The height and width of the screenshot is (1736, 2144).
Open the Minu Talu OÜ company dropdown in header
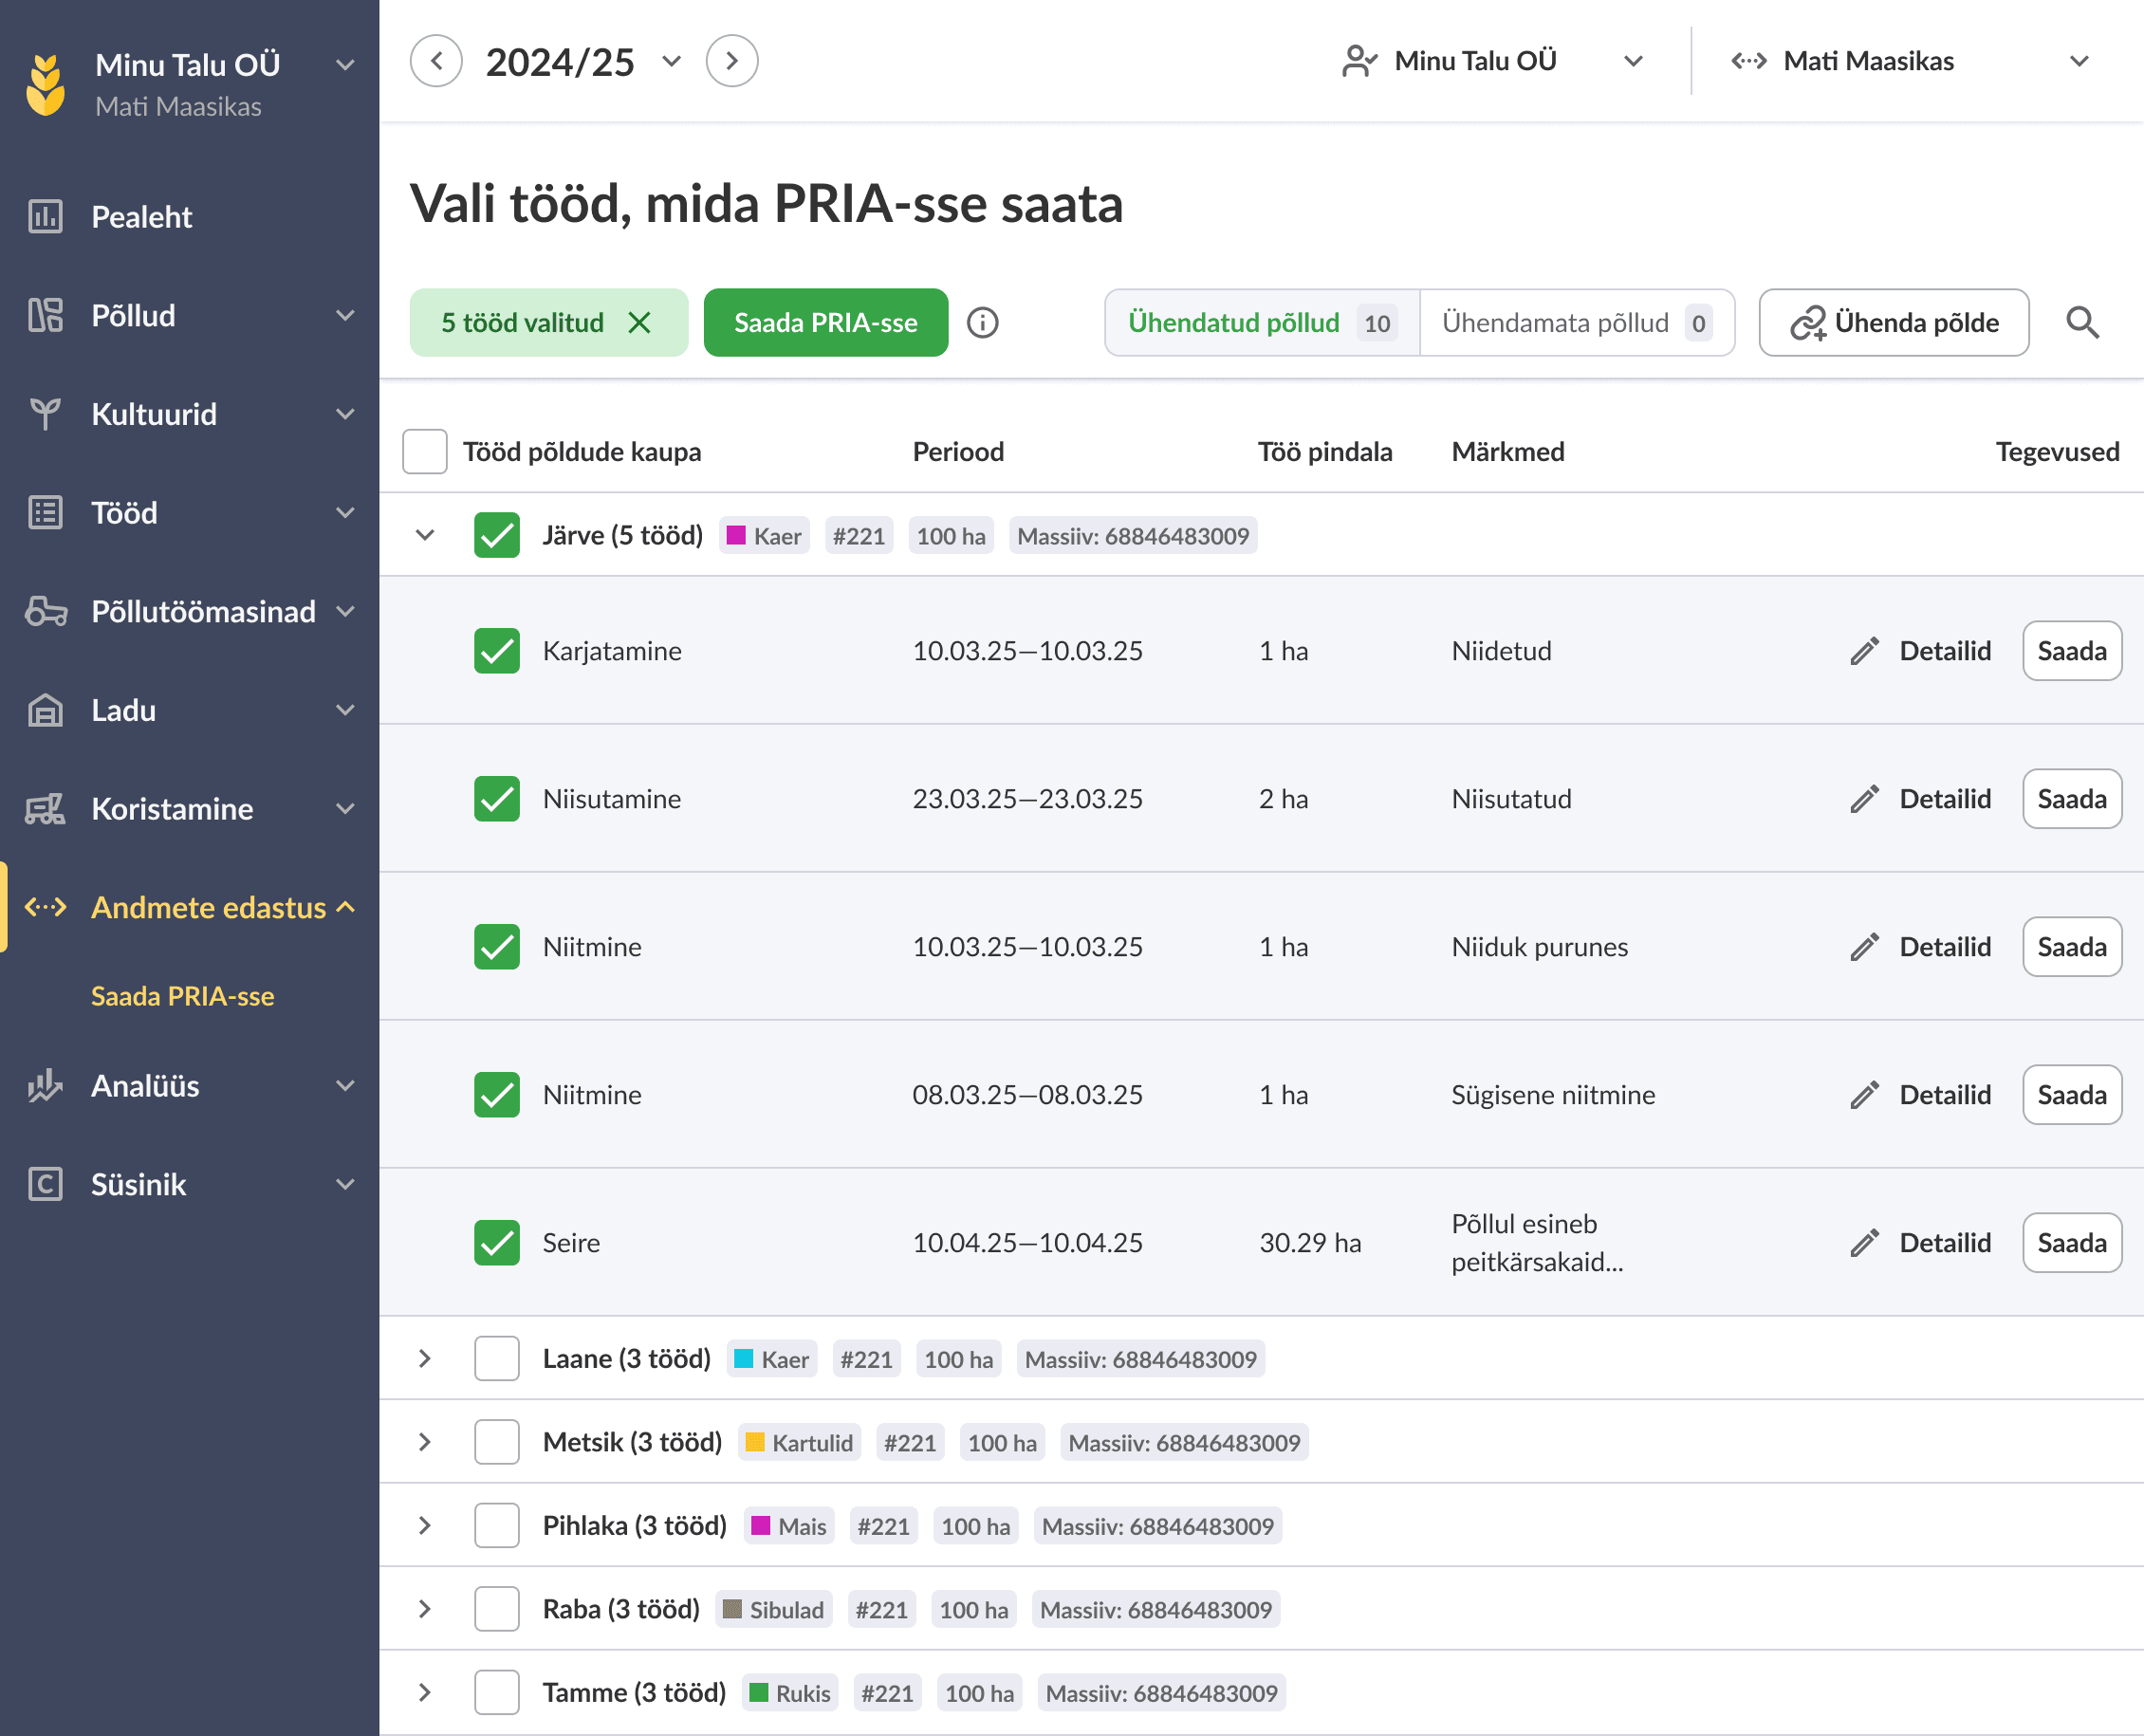pyautogui.click(x=1634, y=61)
